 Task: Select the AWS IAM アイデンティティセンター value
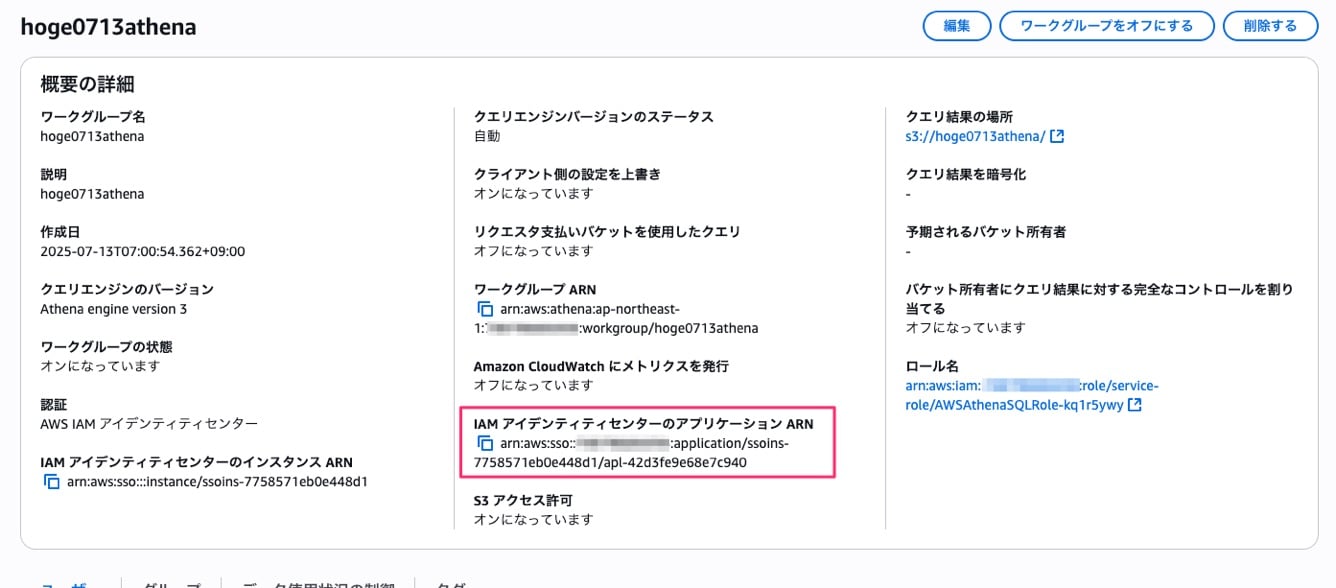pos(149,424)
